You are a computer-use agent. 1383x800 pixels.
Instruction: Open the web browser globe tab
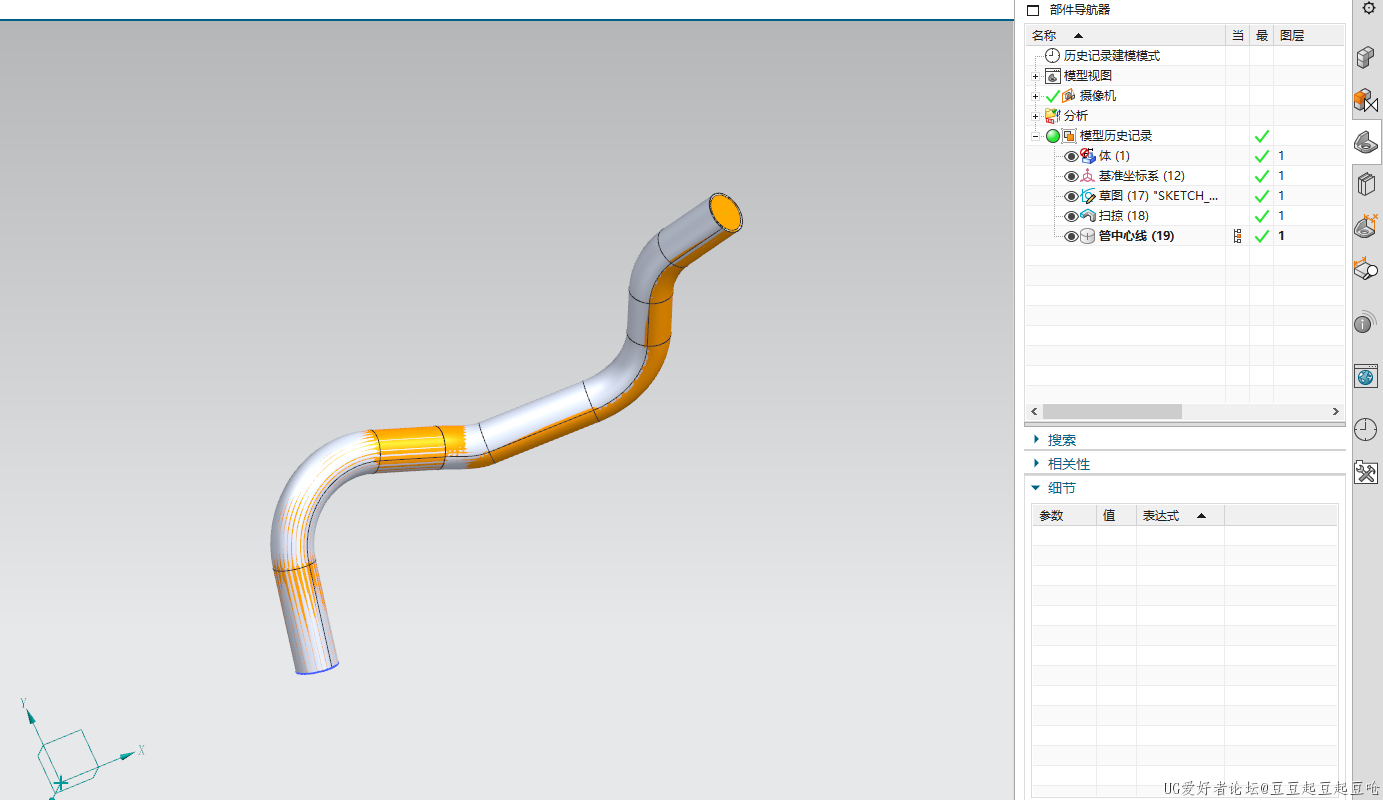tap(1366, 376)
